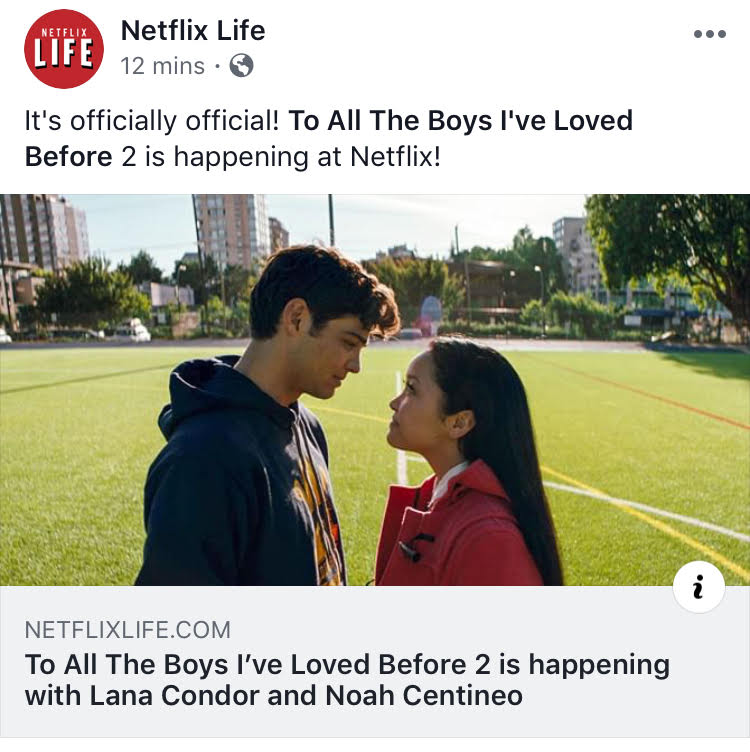750x752 pixels.
Task: Open the article headline about Lana Condor
Action: [x=347, y=680]
